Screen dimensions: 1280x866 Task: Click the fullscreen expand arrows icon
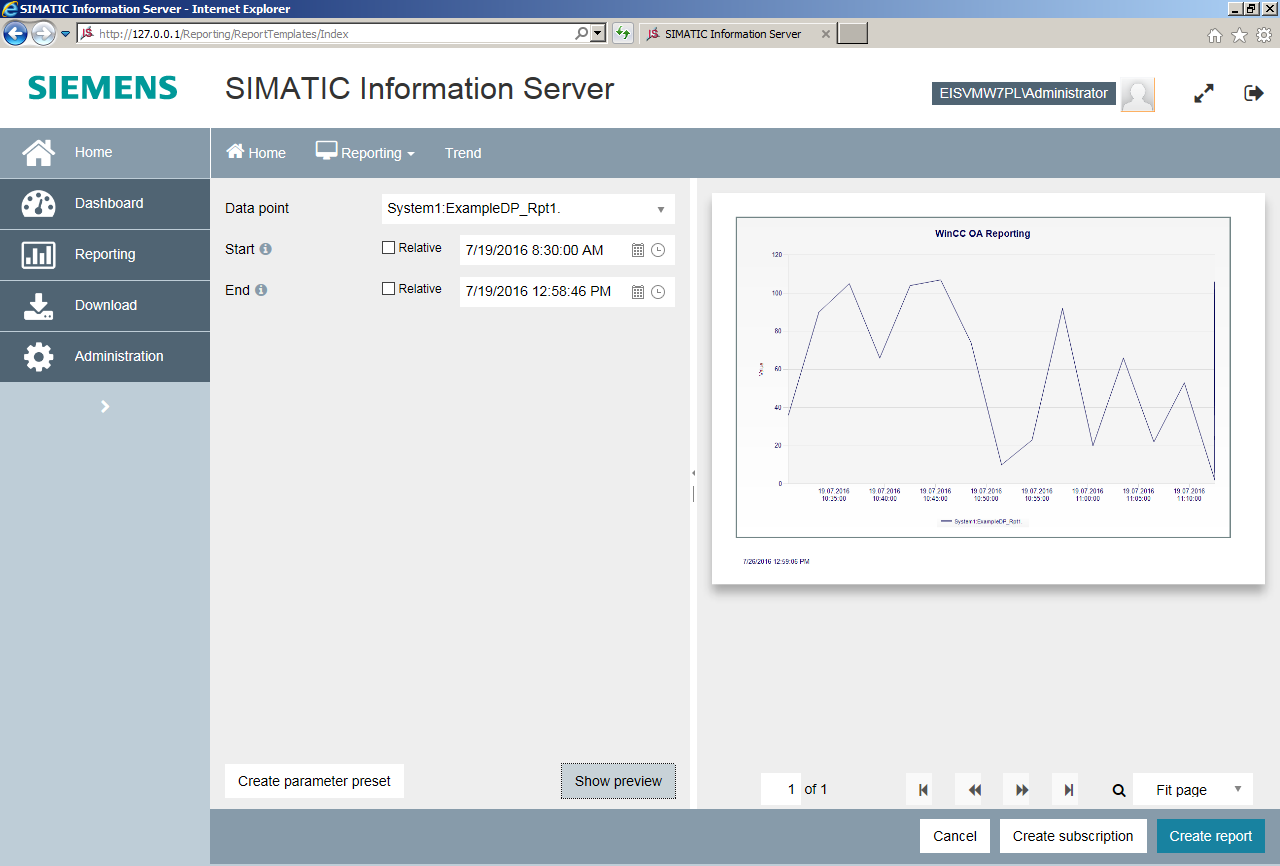1204,93
